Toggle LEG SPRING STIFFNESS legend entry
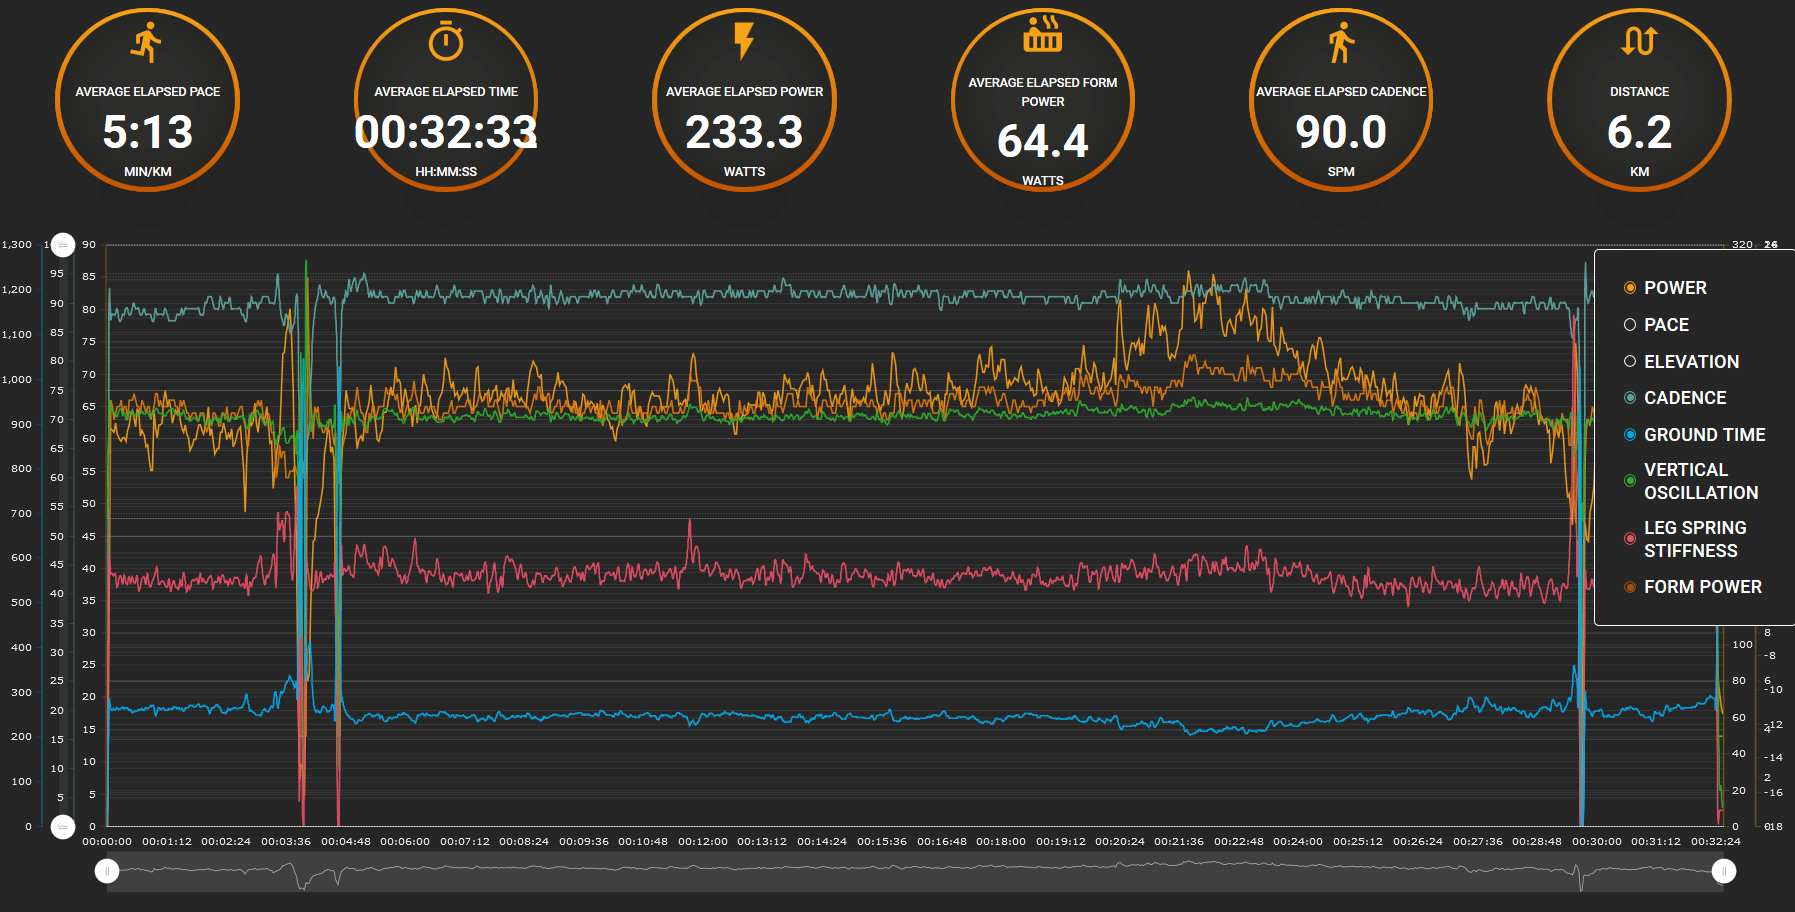Viewport: 1795px width, 912px height. coord(1694,539)
